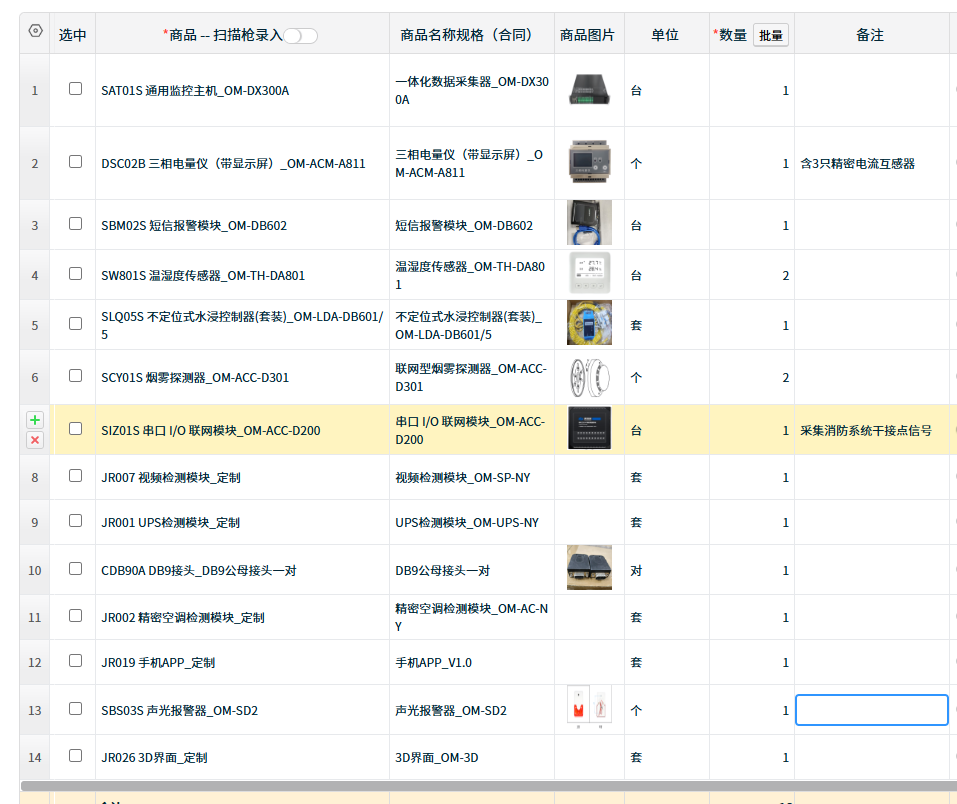This screenshot has height=804, width=957.
Task: Click the table settings gear icon
Action: [x=36, y=31]
